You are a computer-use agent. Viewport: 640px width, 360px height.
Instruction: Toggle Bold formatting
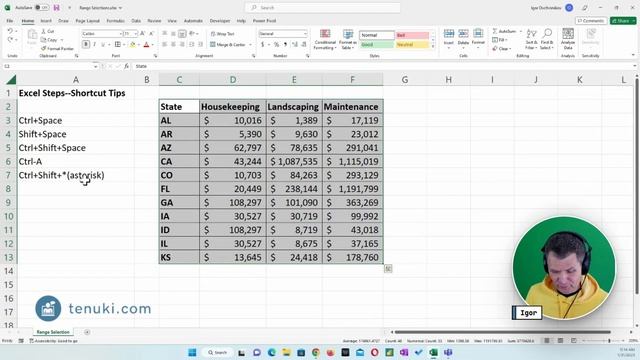(86, 44)
